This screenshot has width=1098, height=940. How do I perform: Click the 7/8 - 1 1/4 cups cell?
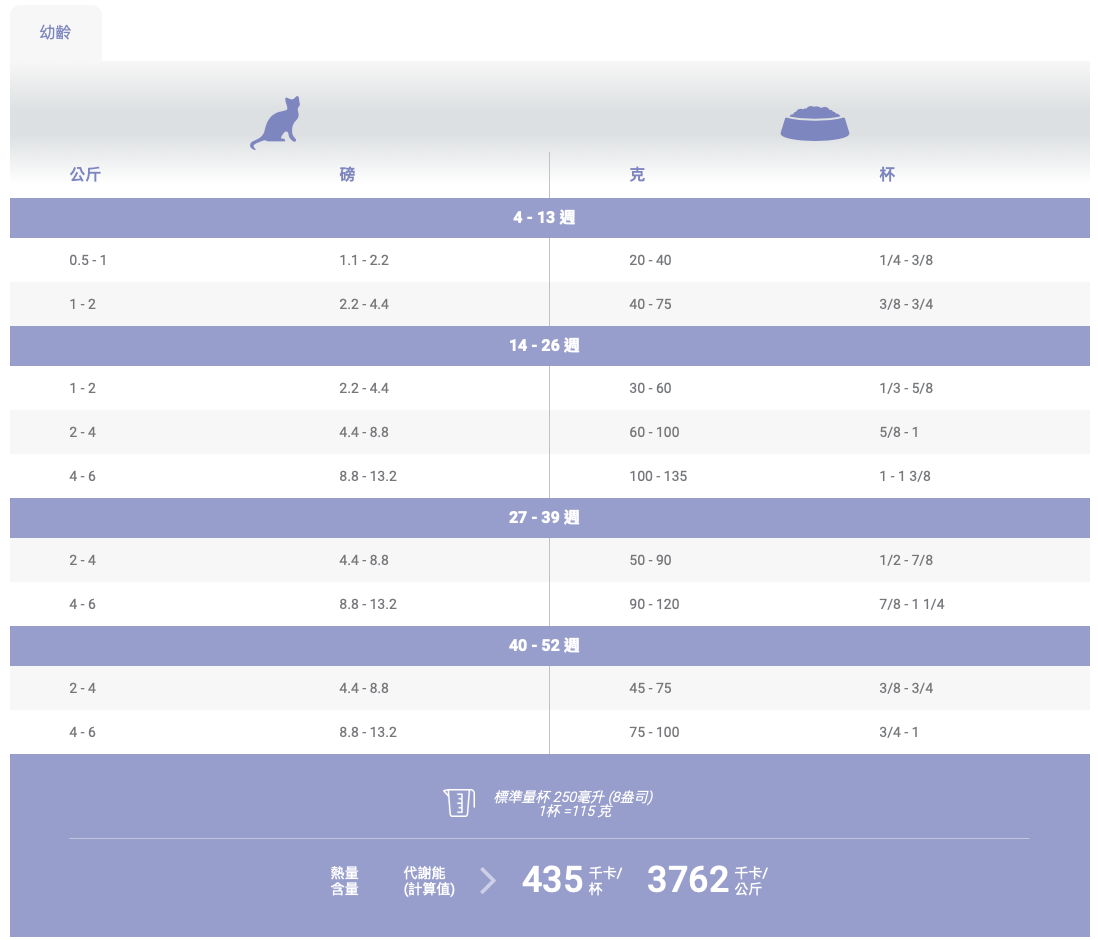pyautogui.click(x=912, y=604)
